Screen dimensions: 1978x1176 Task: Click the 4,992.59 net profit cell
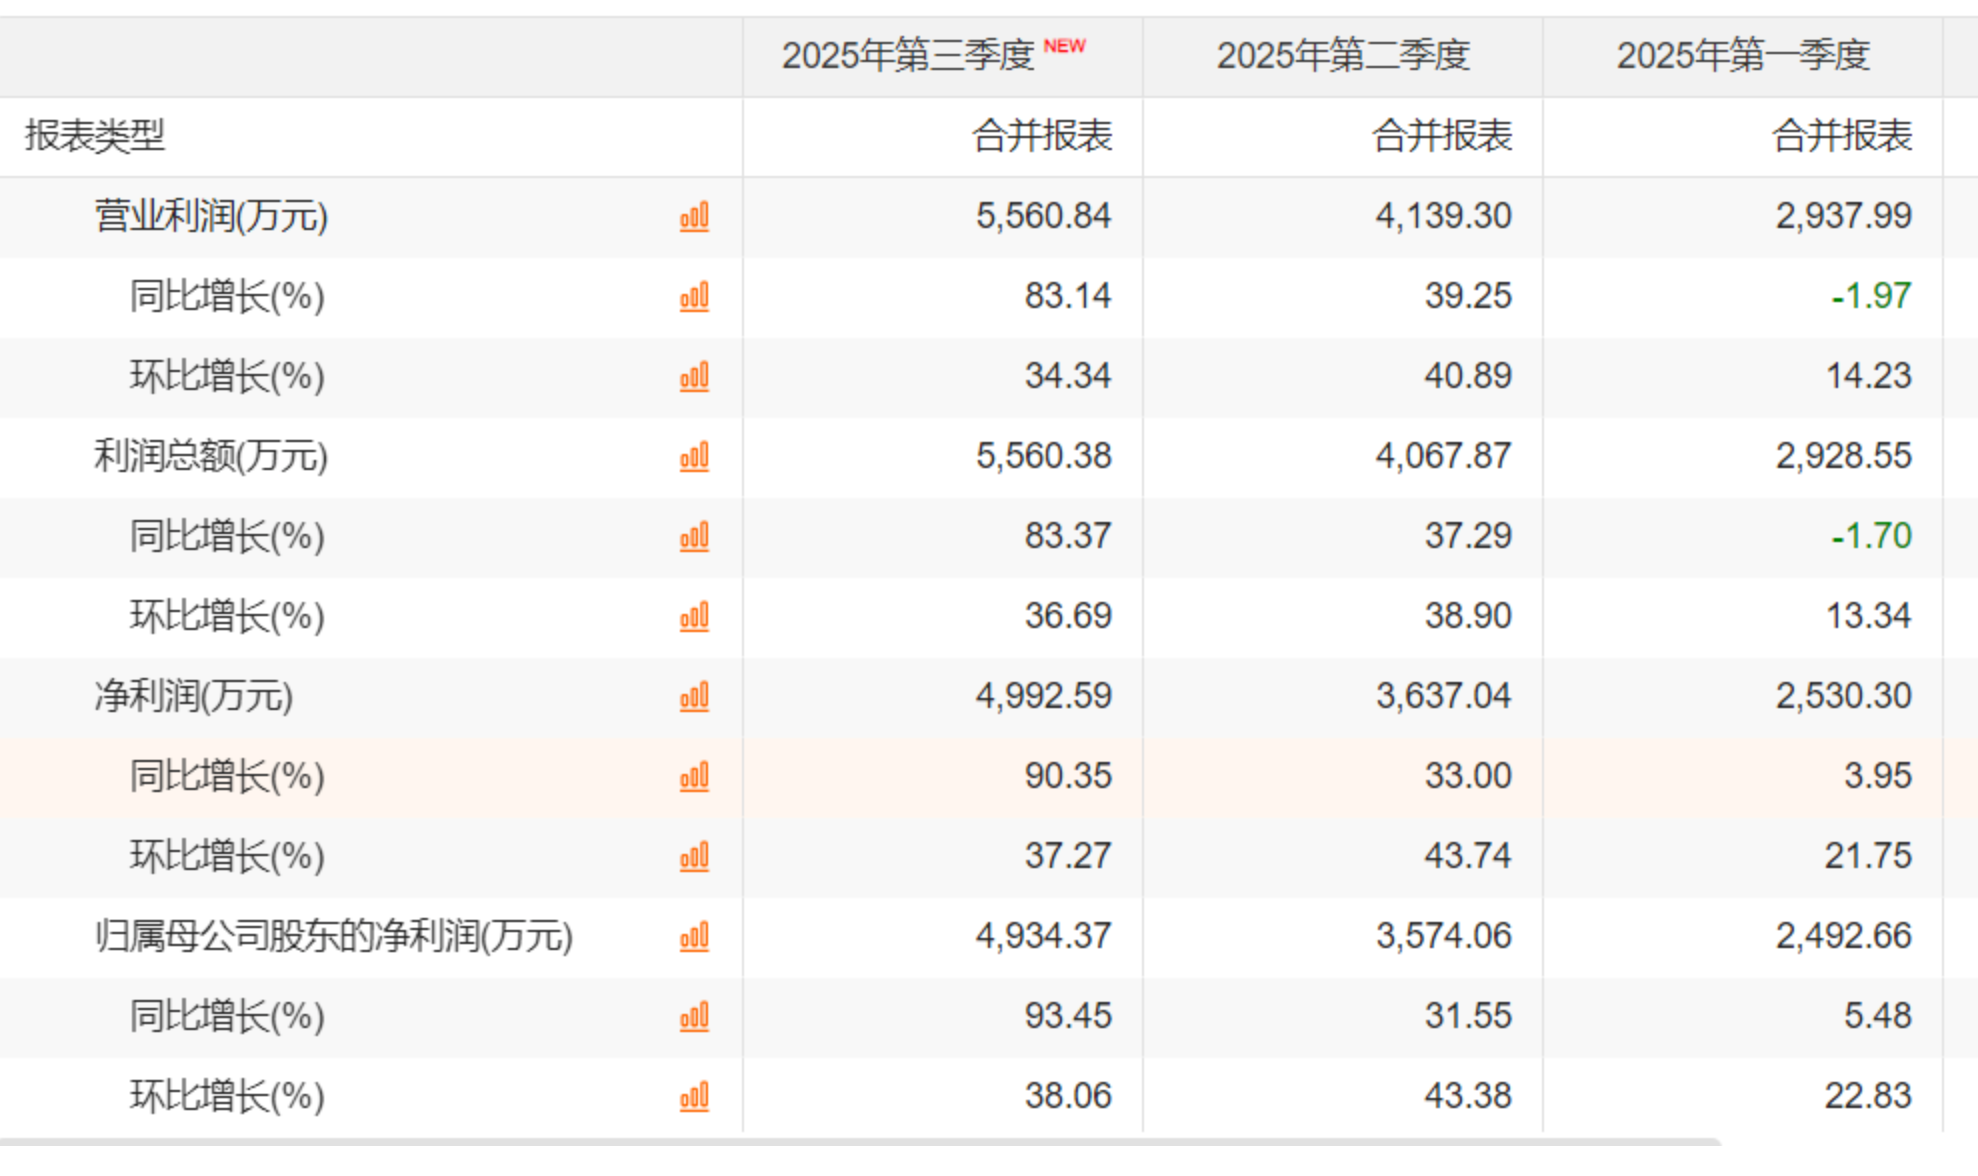[x=1043, y=697]
